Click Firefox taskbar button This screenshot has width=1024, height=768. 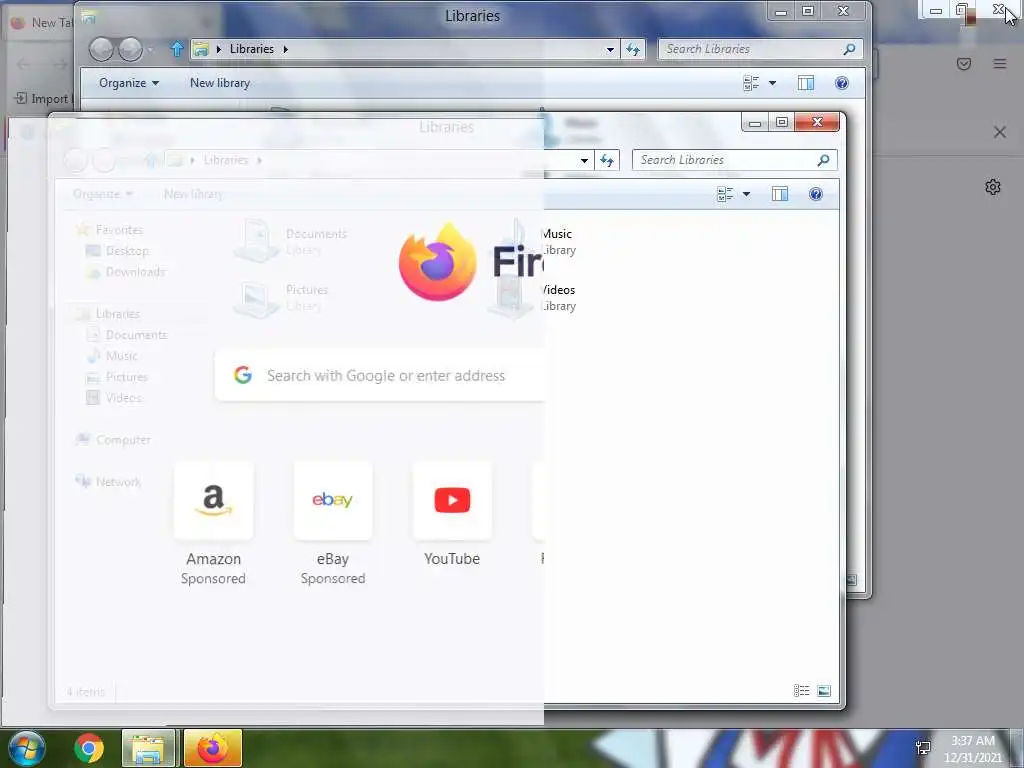point(213,748)
